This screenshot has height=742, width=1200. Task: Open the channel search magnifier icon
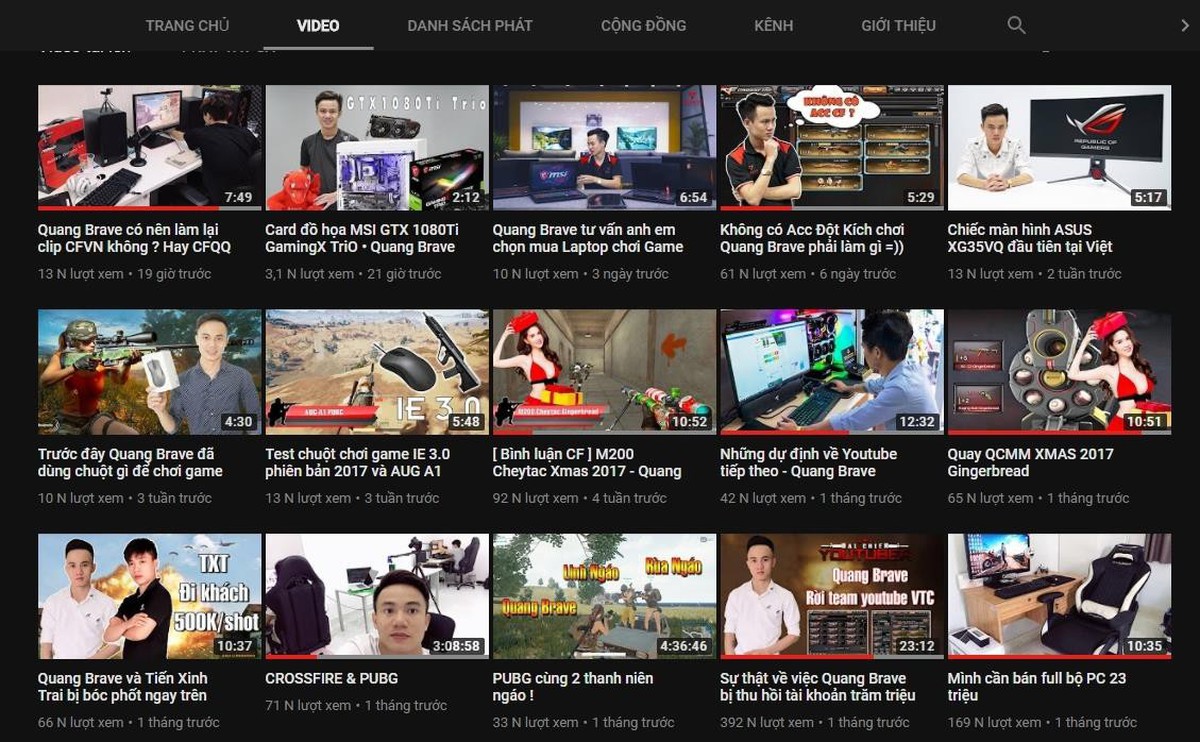[x=1016, y=25]
